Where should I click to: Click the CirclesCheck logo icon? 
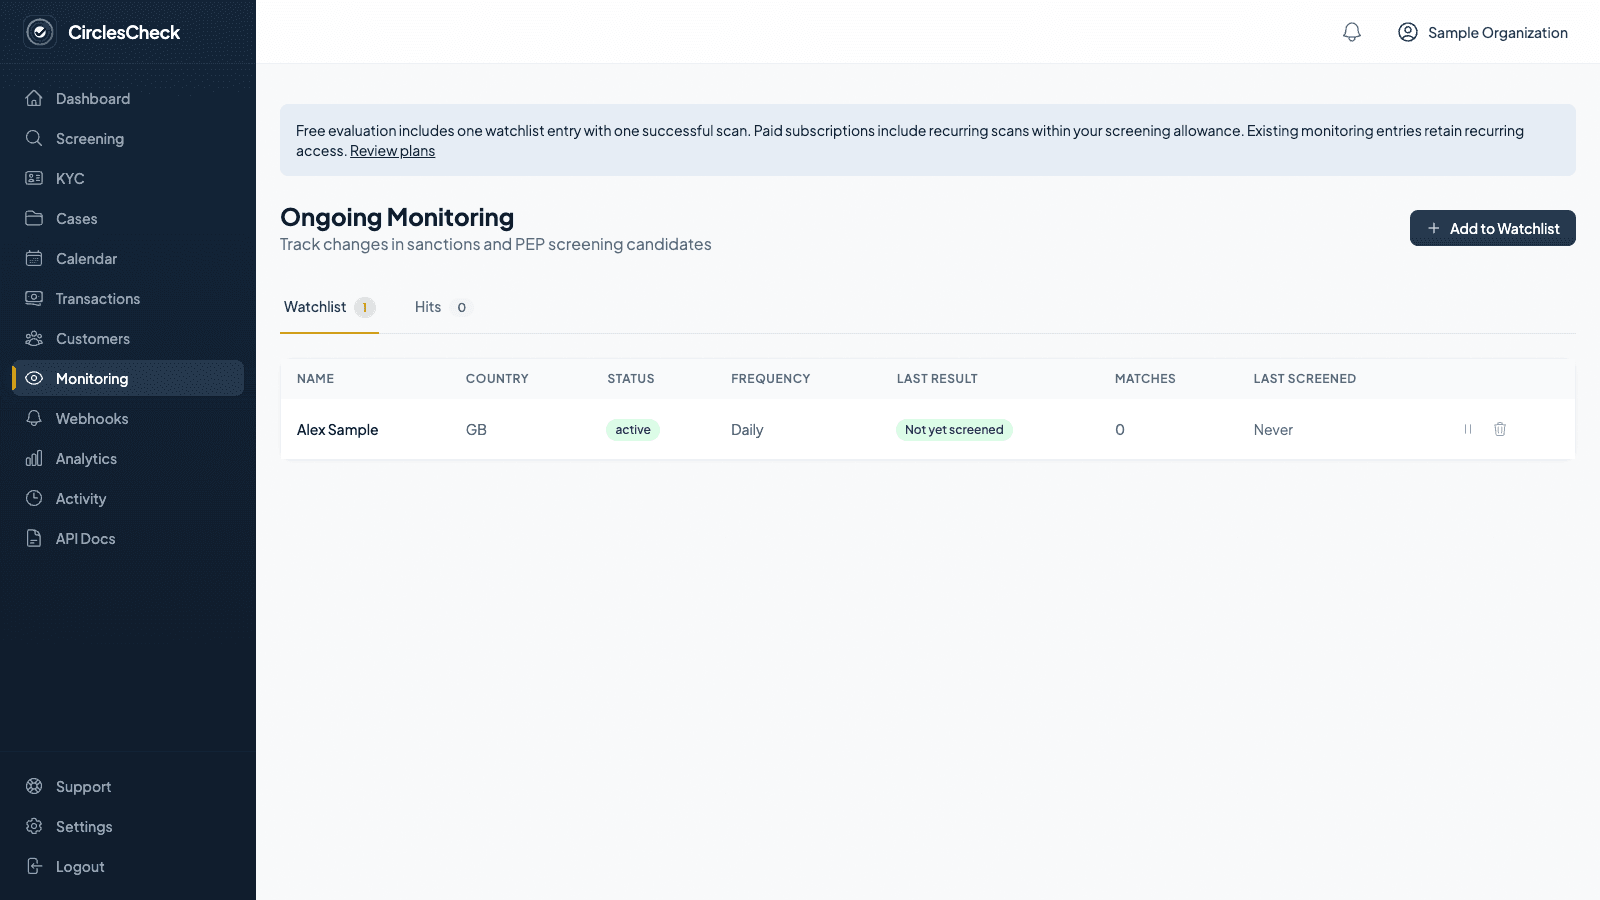(x=40, y=32)
